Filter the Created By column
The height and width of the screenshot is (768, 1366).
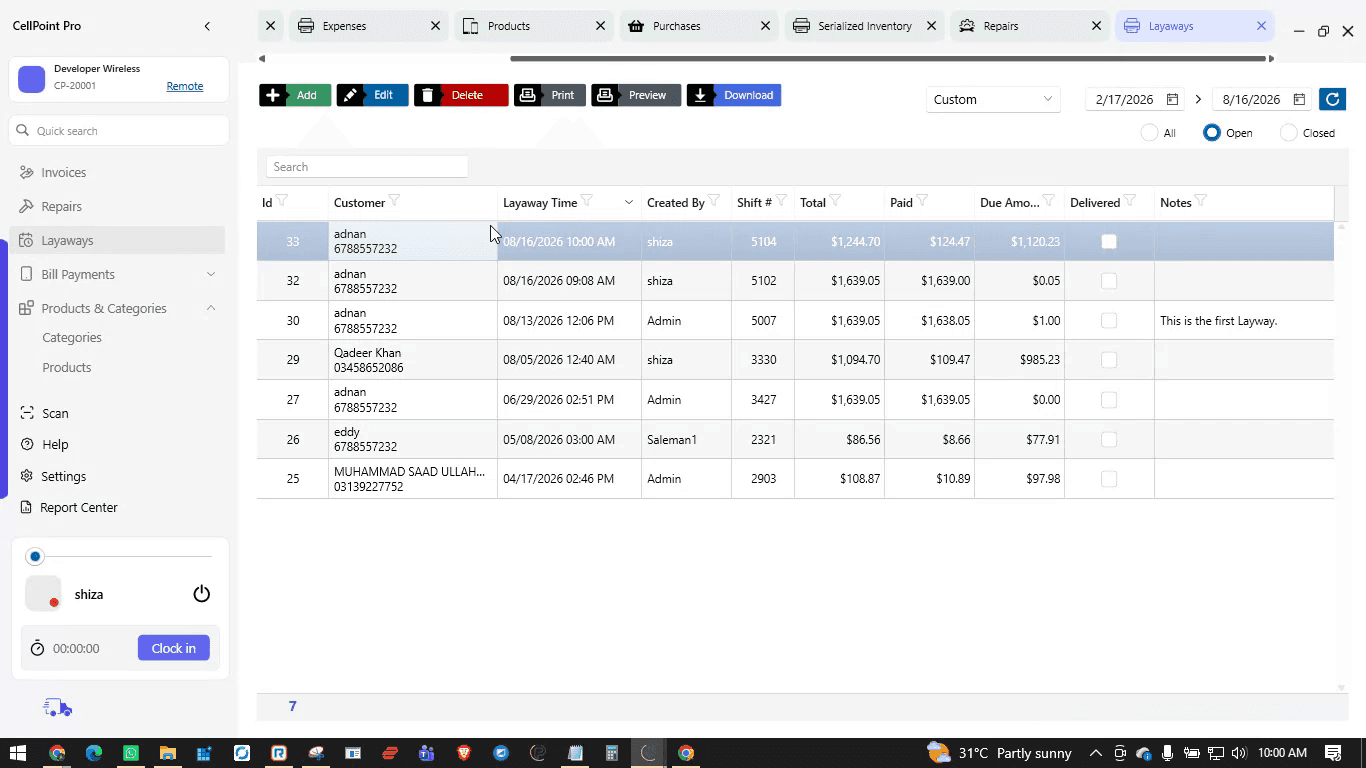[714, 201]
